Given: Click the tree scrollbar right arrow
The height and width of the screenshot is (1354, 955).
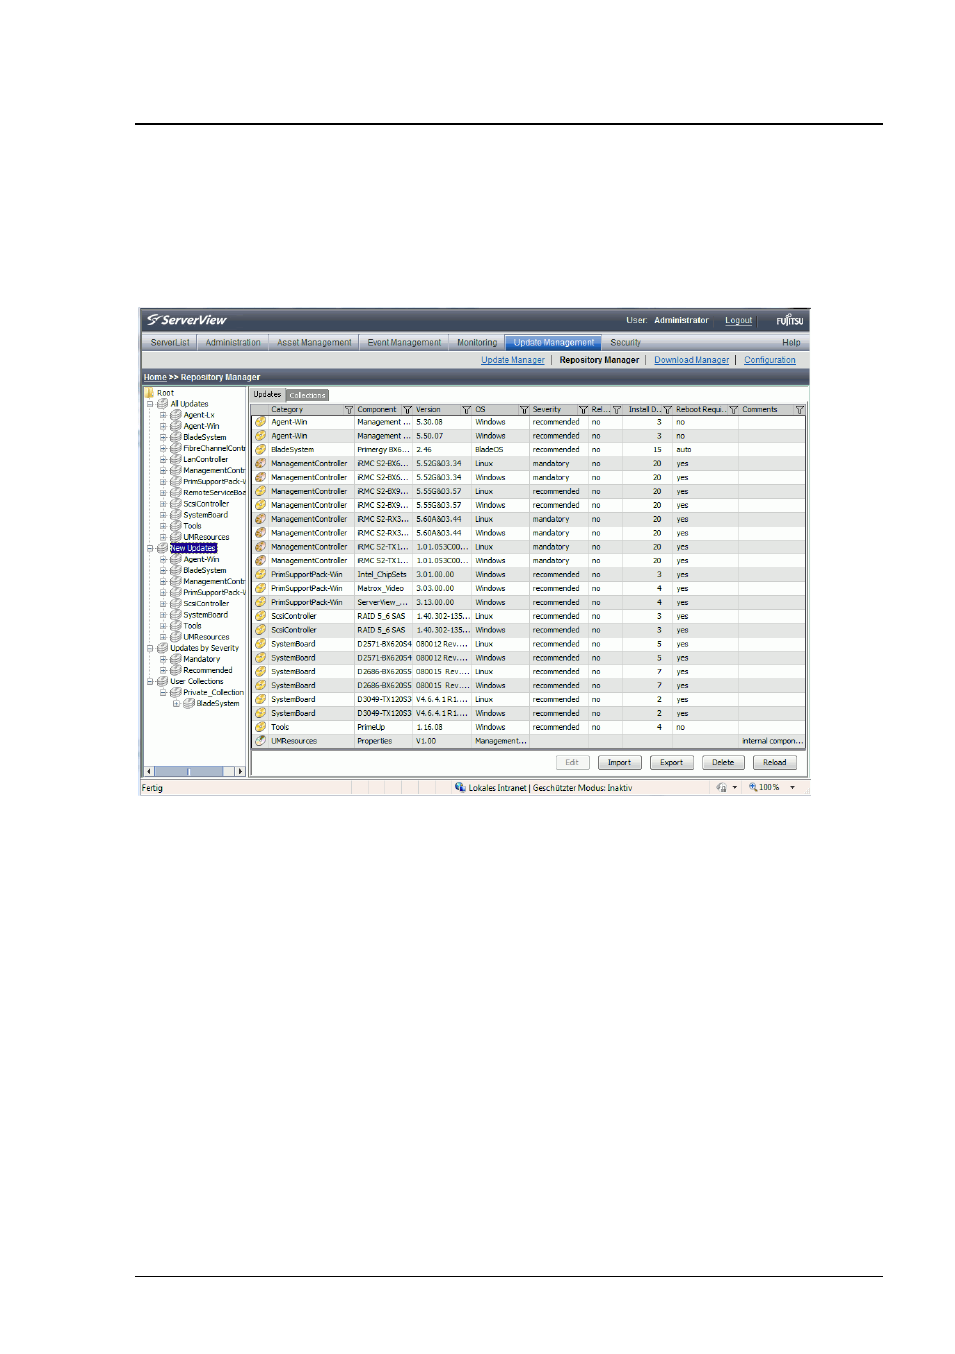Looking at the screenshot, I should [x=240, y=772].
